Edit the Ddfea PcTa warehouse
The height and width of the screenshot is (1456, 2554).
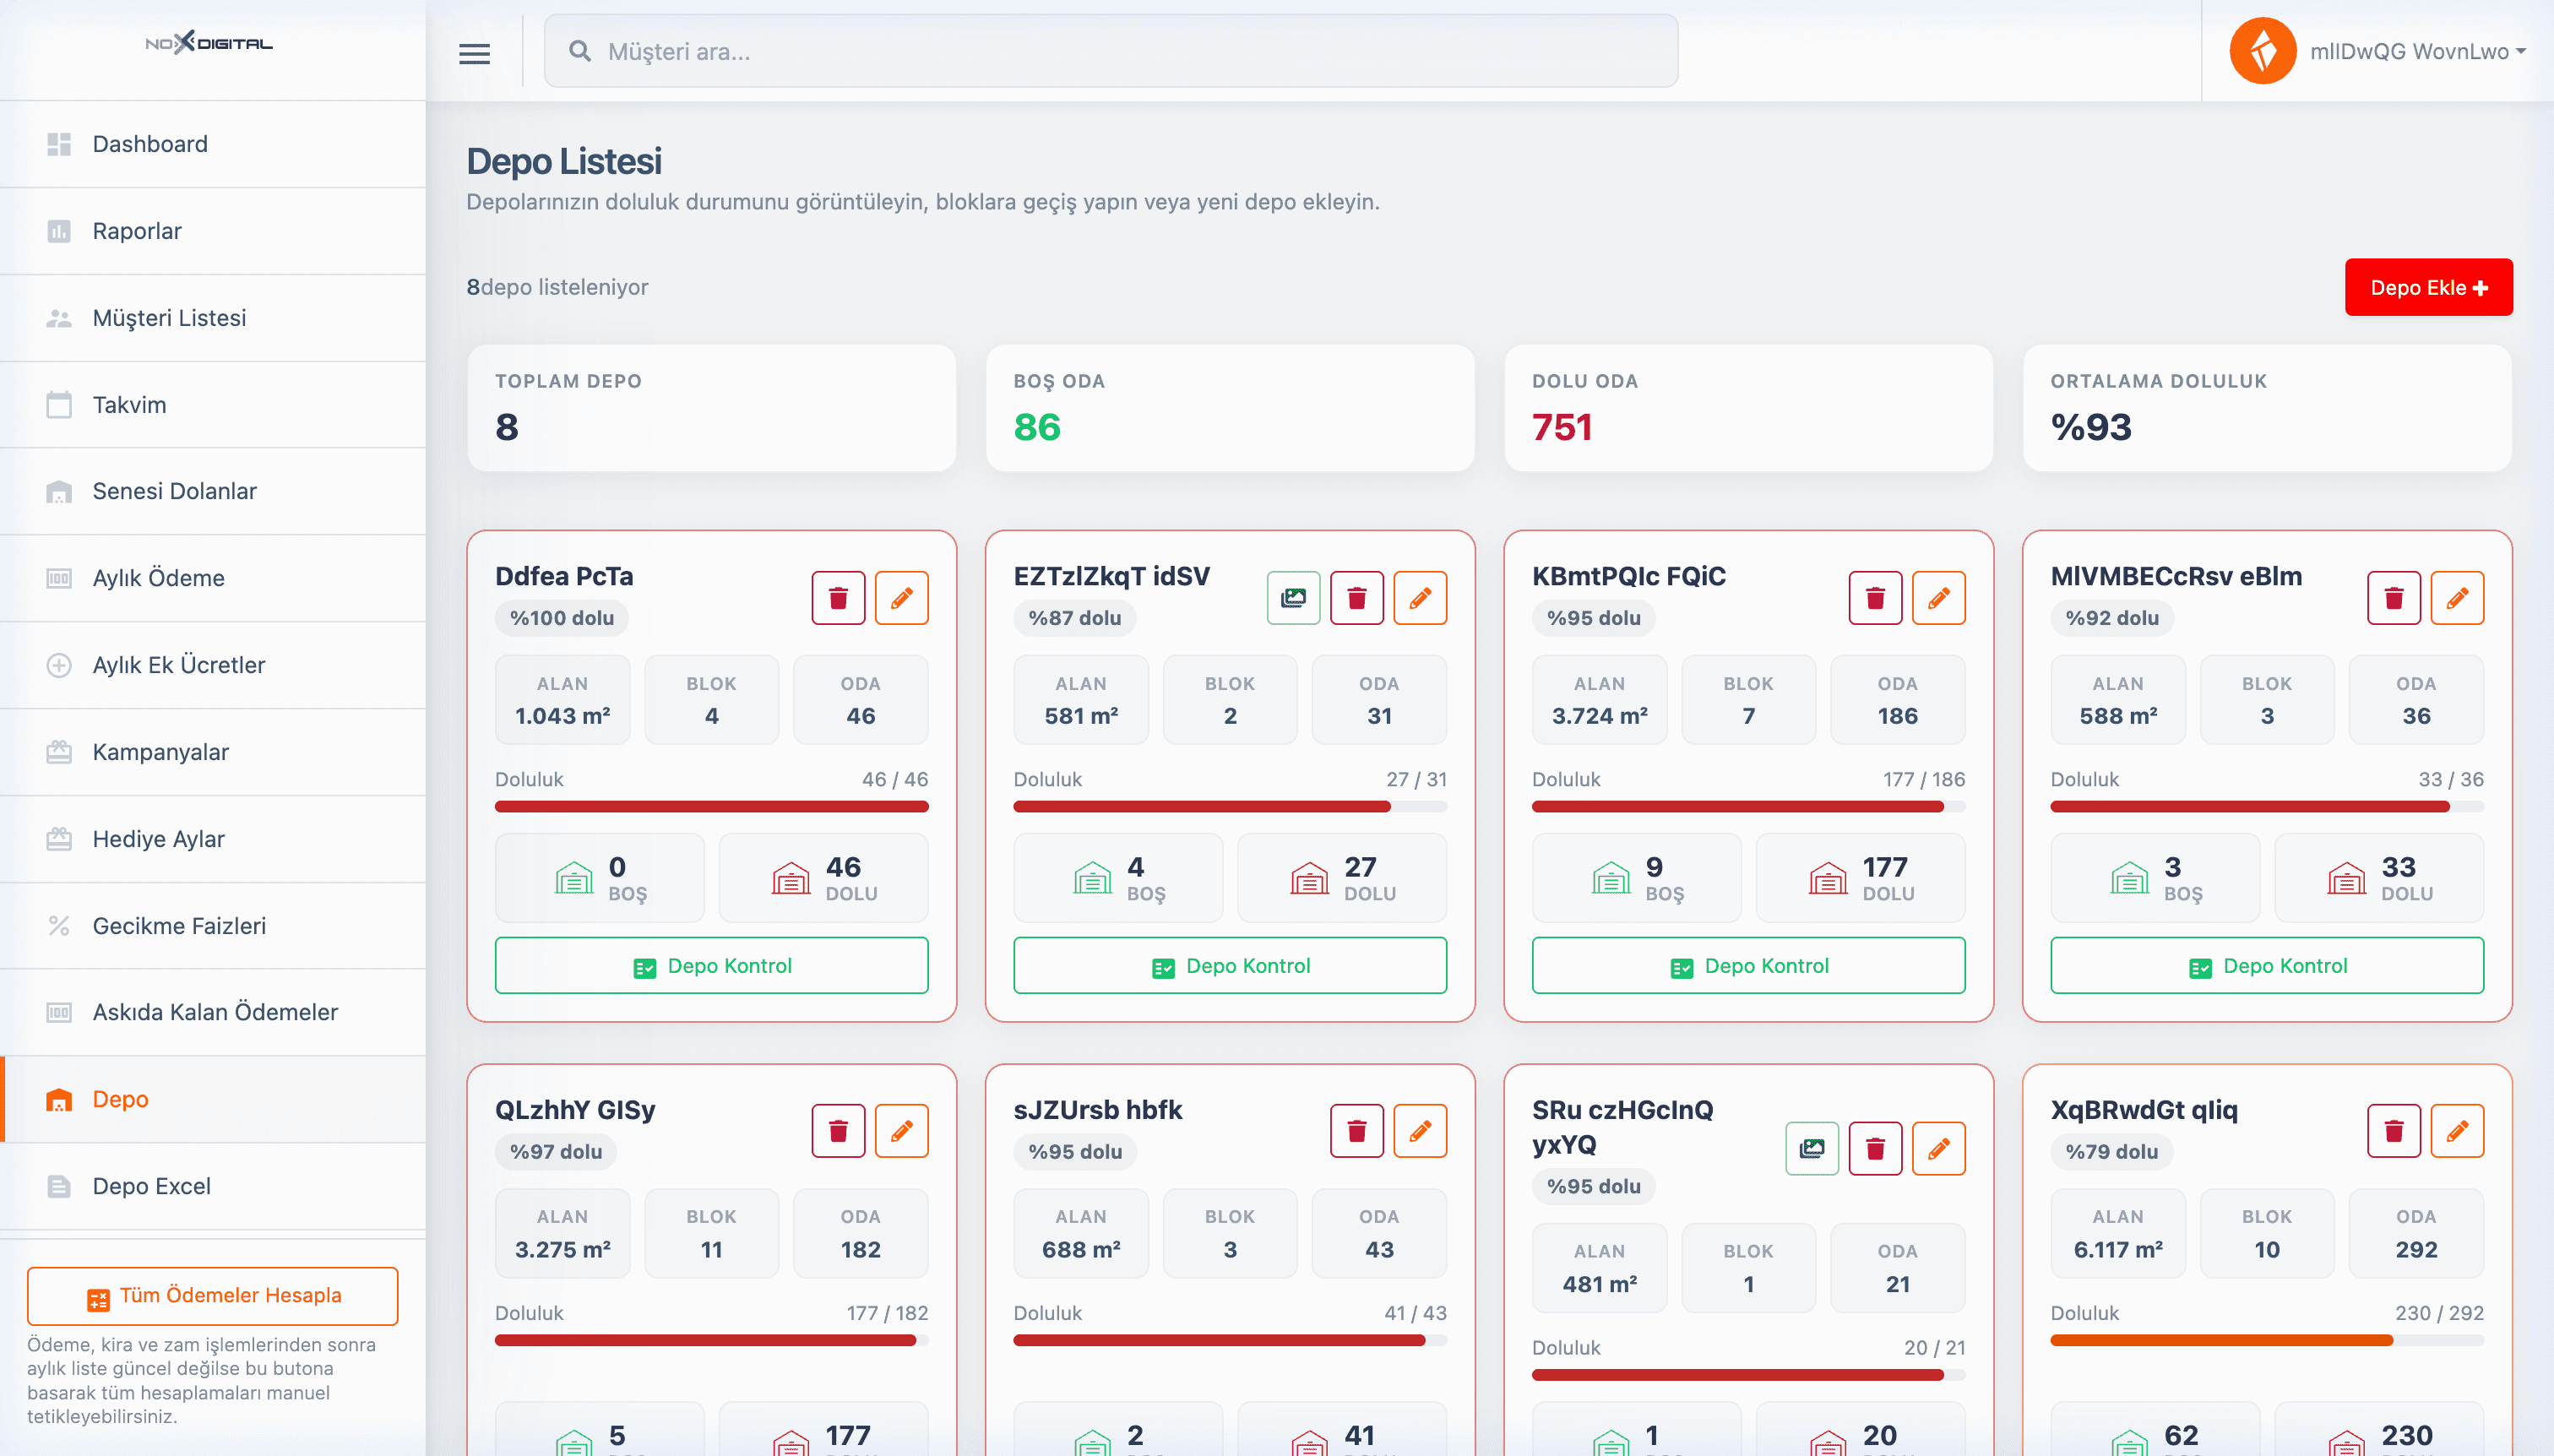[x=901, y=598]
